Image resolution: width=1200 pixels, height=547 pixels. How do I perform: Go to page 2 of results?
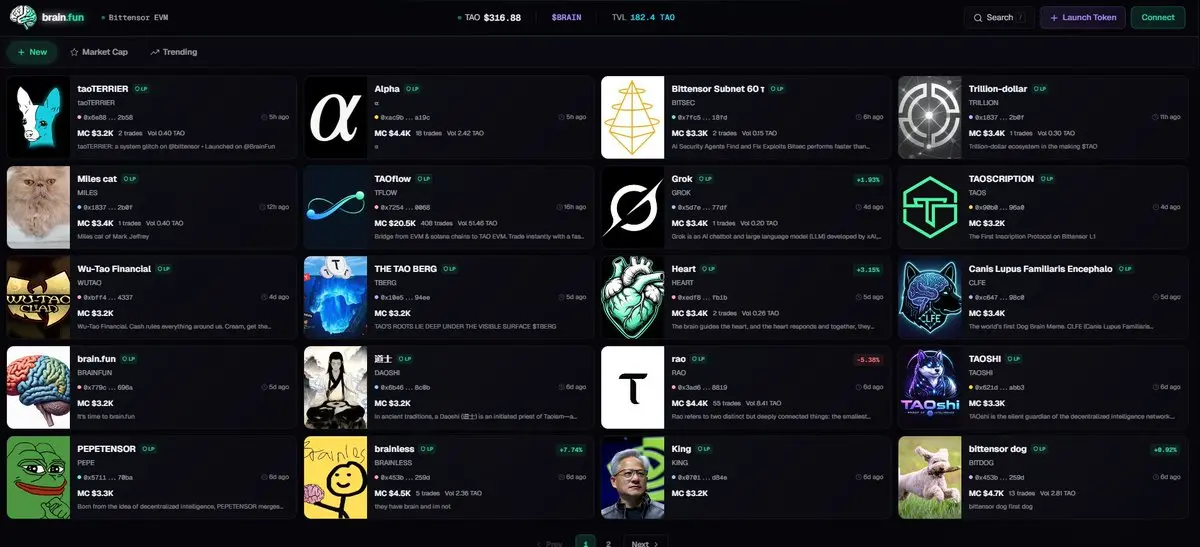point(608,543)
